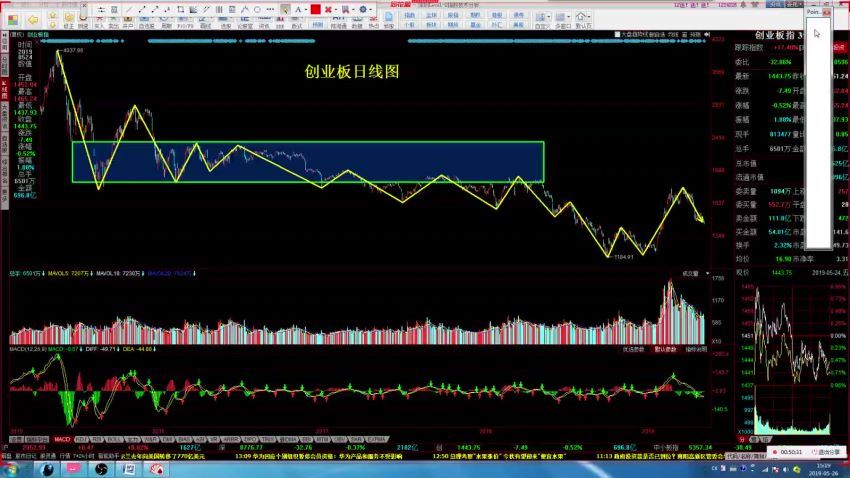Open the bookmark dropdown arrow
Image resolution: width=850 pixels, height=478 pixels.
click(x=353, y=10)
